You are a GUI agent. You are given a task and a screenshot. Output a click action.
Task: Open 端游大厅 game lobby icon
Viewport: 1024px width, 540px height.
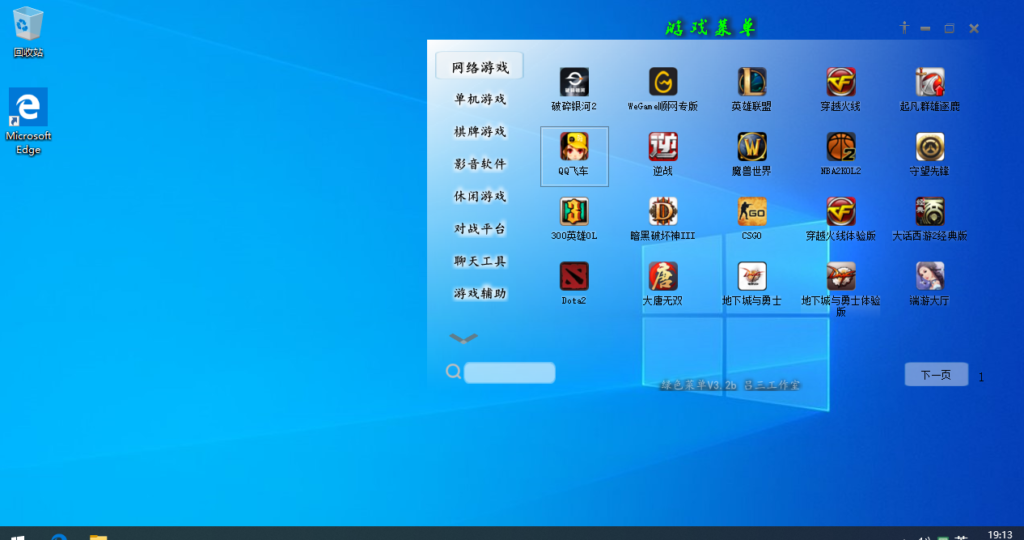(929, 276)
